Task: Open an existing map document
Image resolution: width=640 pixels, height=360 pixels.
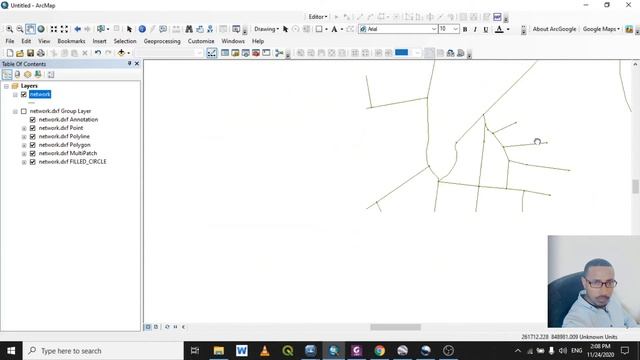Action: (20, 53)
